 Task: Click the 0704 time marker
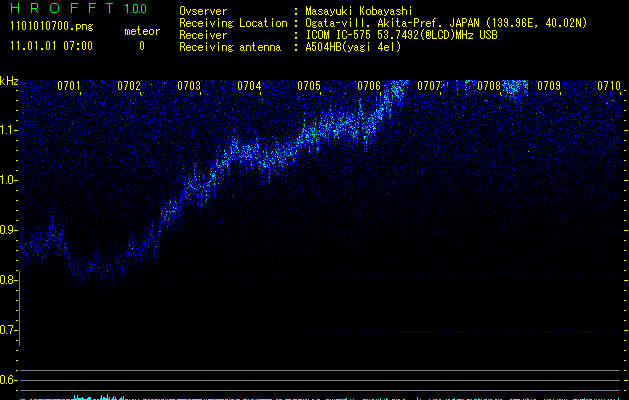tap(249, 86)
